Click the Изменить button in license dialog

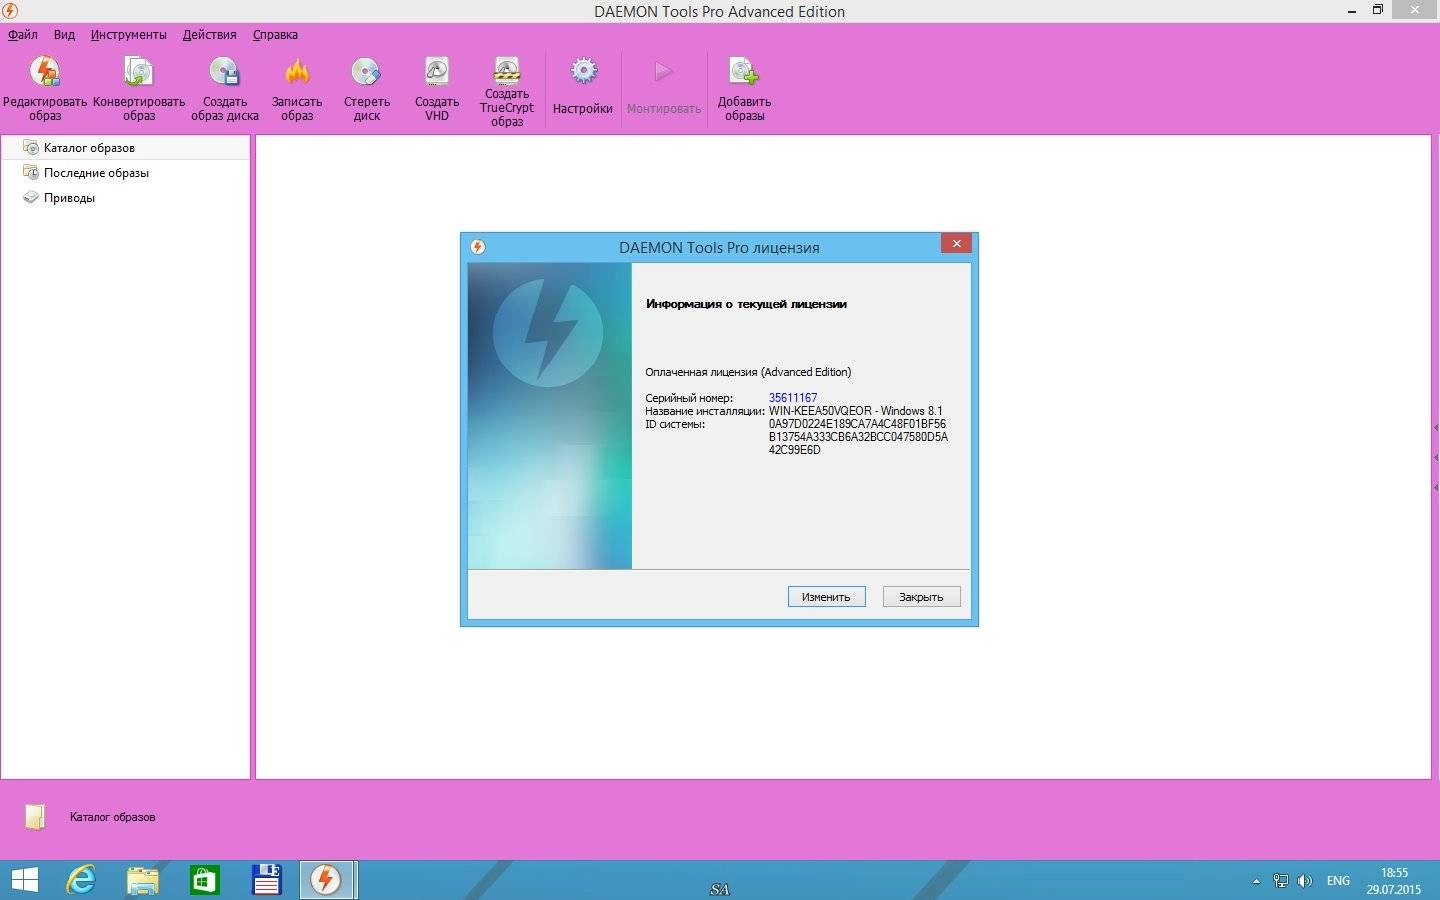click(826, 596)
